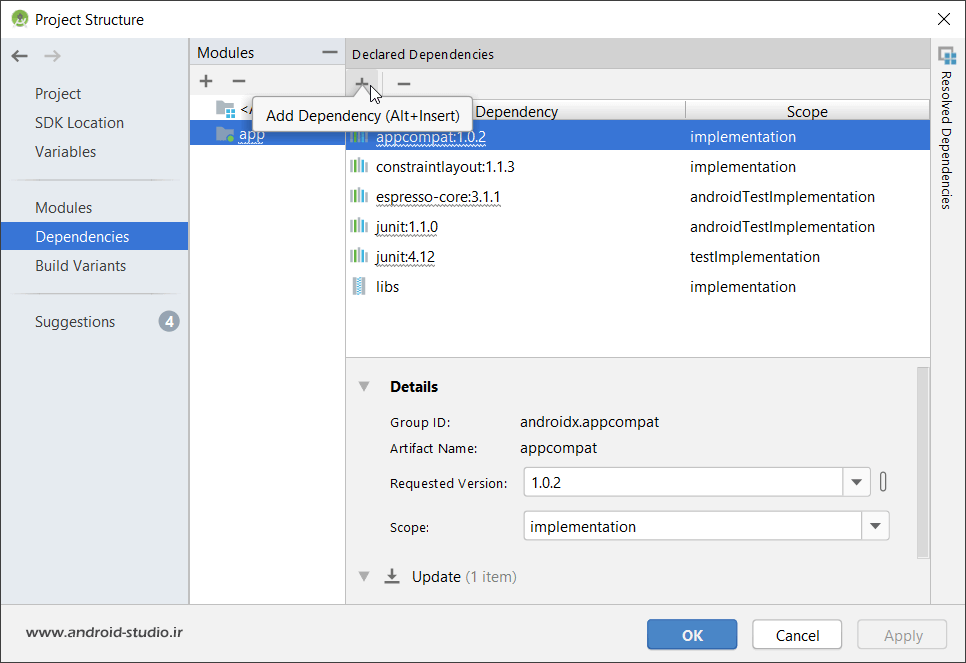Viewport: 966px width, 663px height.
Task: Open the Modules page in sidebar
Action: (63, 208)
